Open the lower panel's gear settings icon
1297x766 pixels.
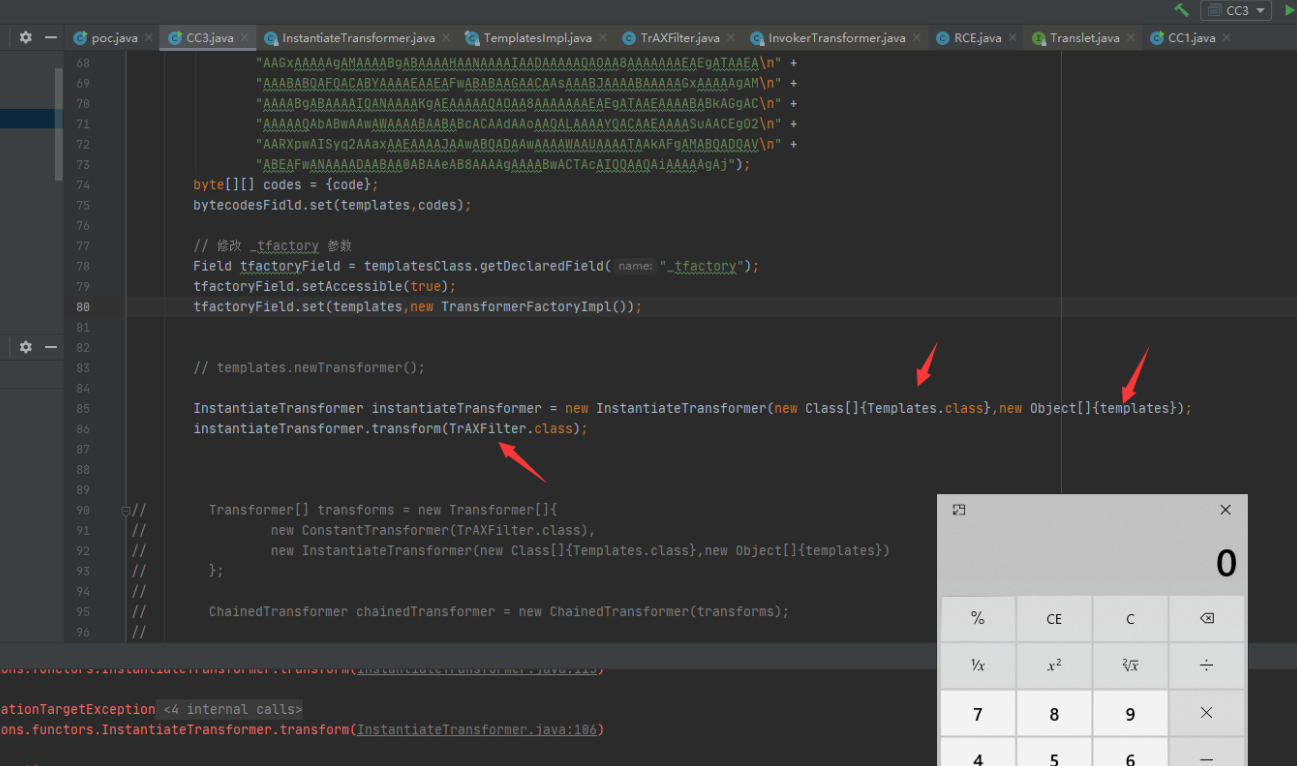coord(25,347)
